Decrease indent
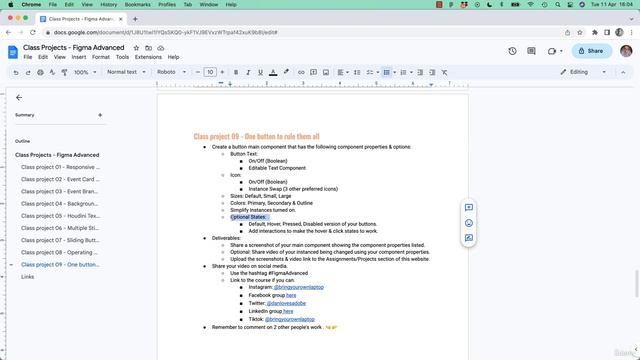Viewport: 640px width, 360px height. click(x=420, y=72)
